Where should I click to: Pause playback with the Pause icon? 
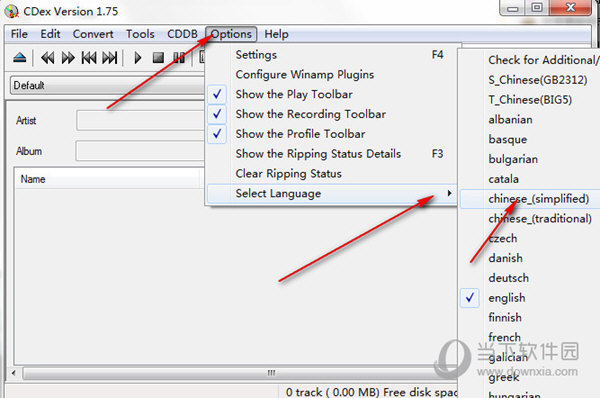(x=179, y=58)
